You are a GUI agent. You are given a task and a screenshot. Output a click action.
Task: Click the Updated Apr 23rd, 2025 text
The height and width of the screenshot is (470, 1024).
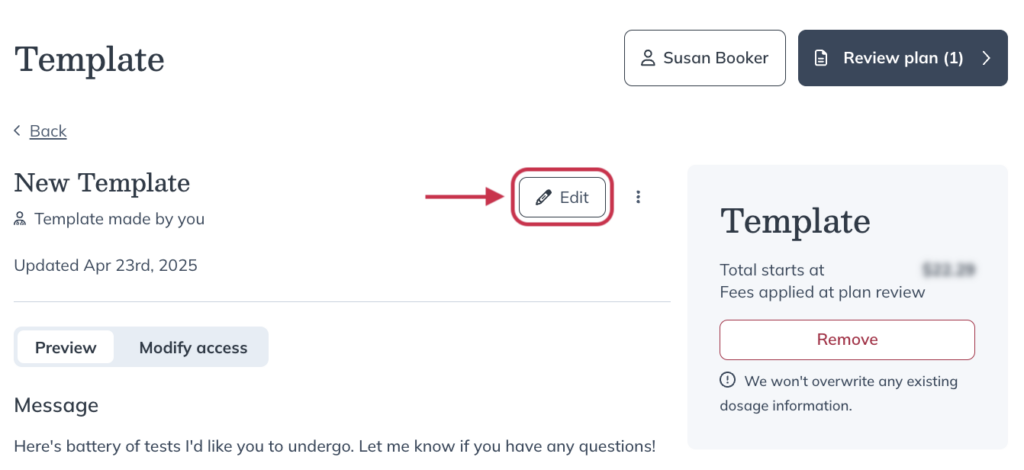pyautogui.click(x=105, y=266)
